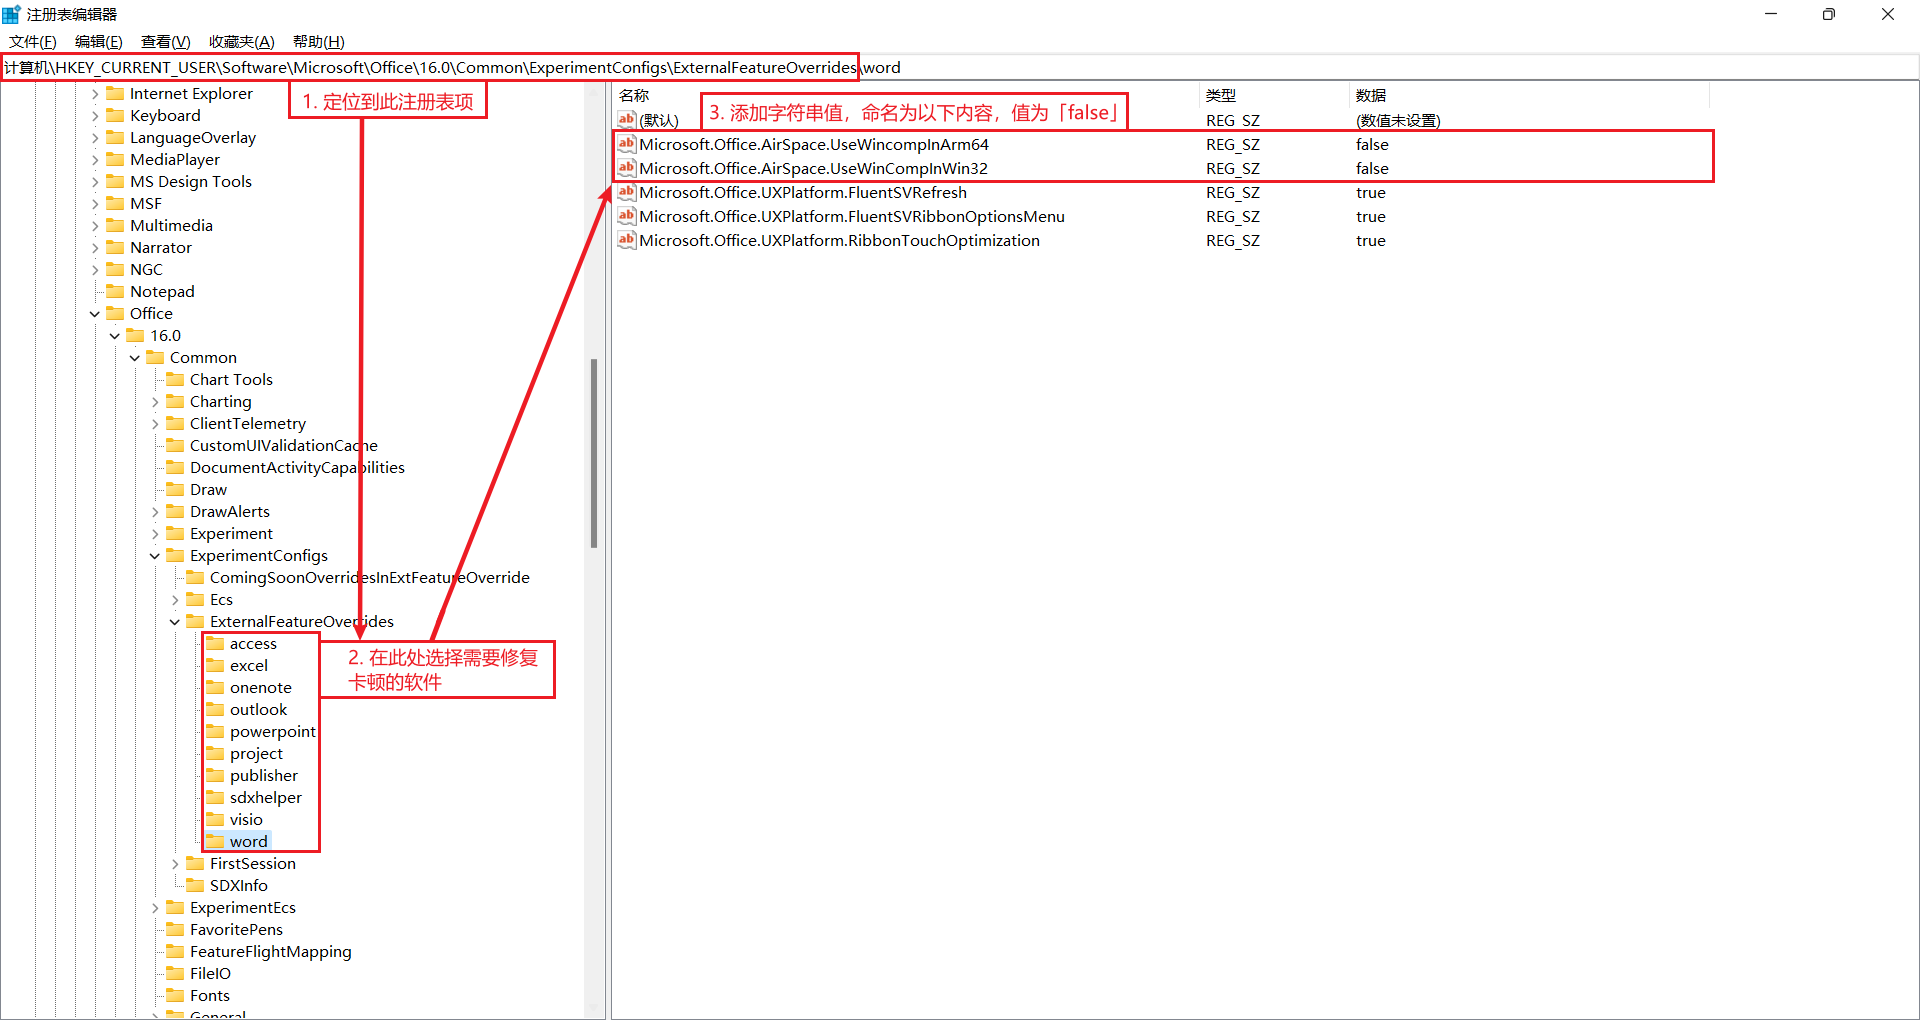Select the powerpoint folder icon
This screenshot has height=1020, width=1920.
click(x=215, y=731)
